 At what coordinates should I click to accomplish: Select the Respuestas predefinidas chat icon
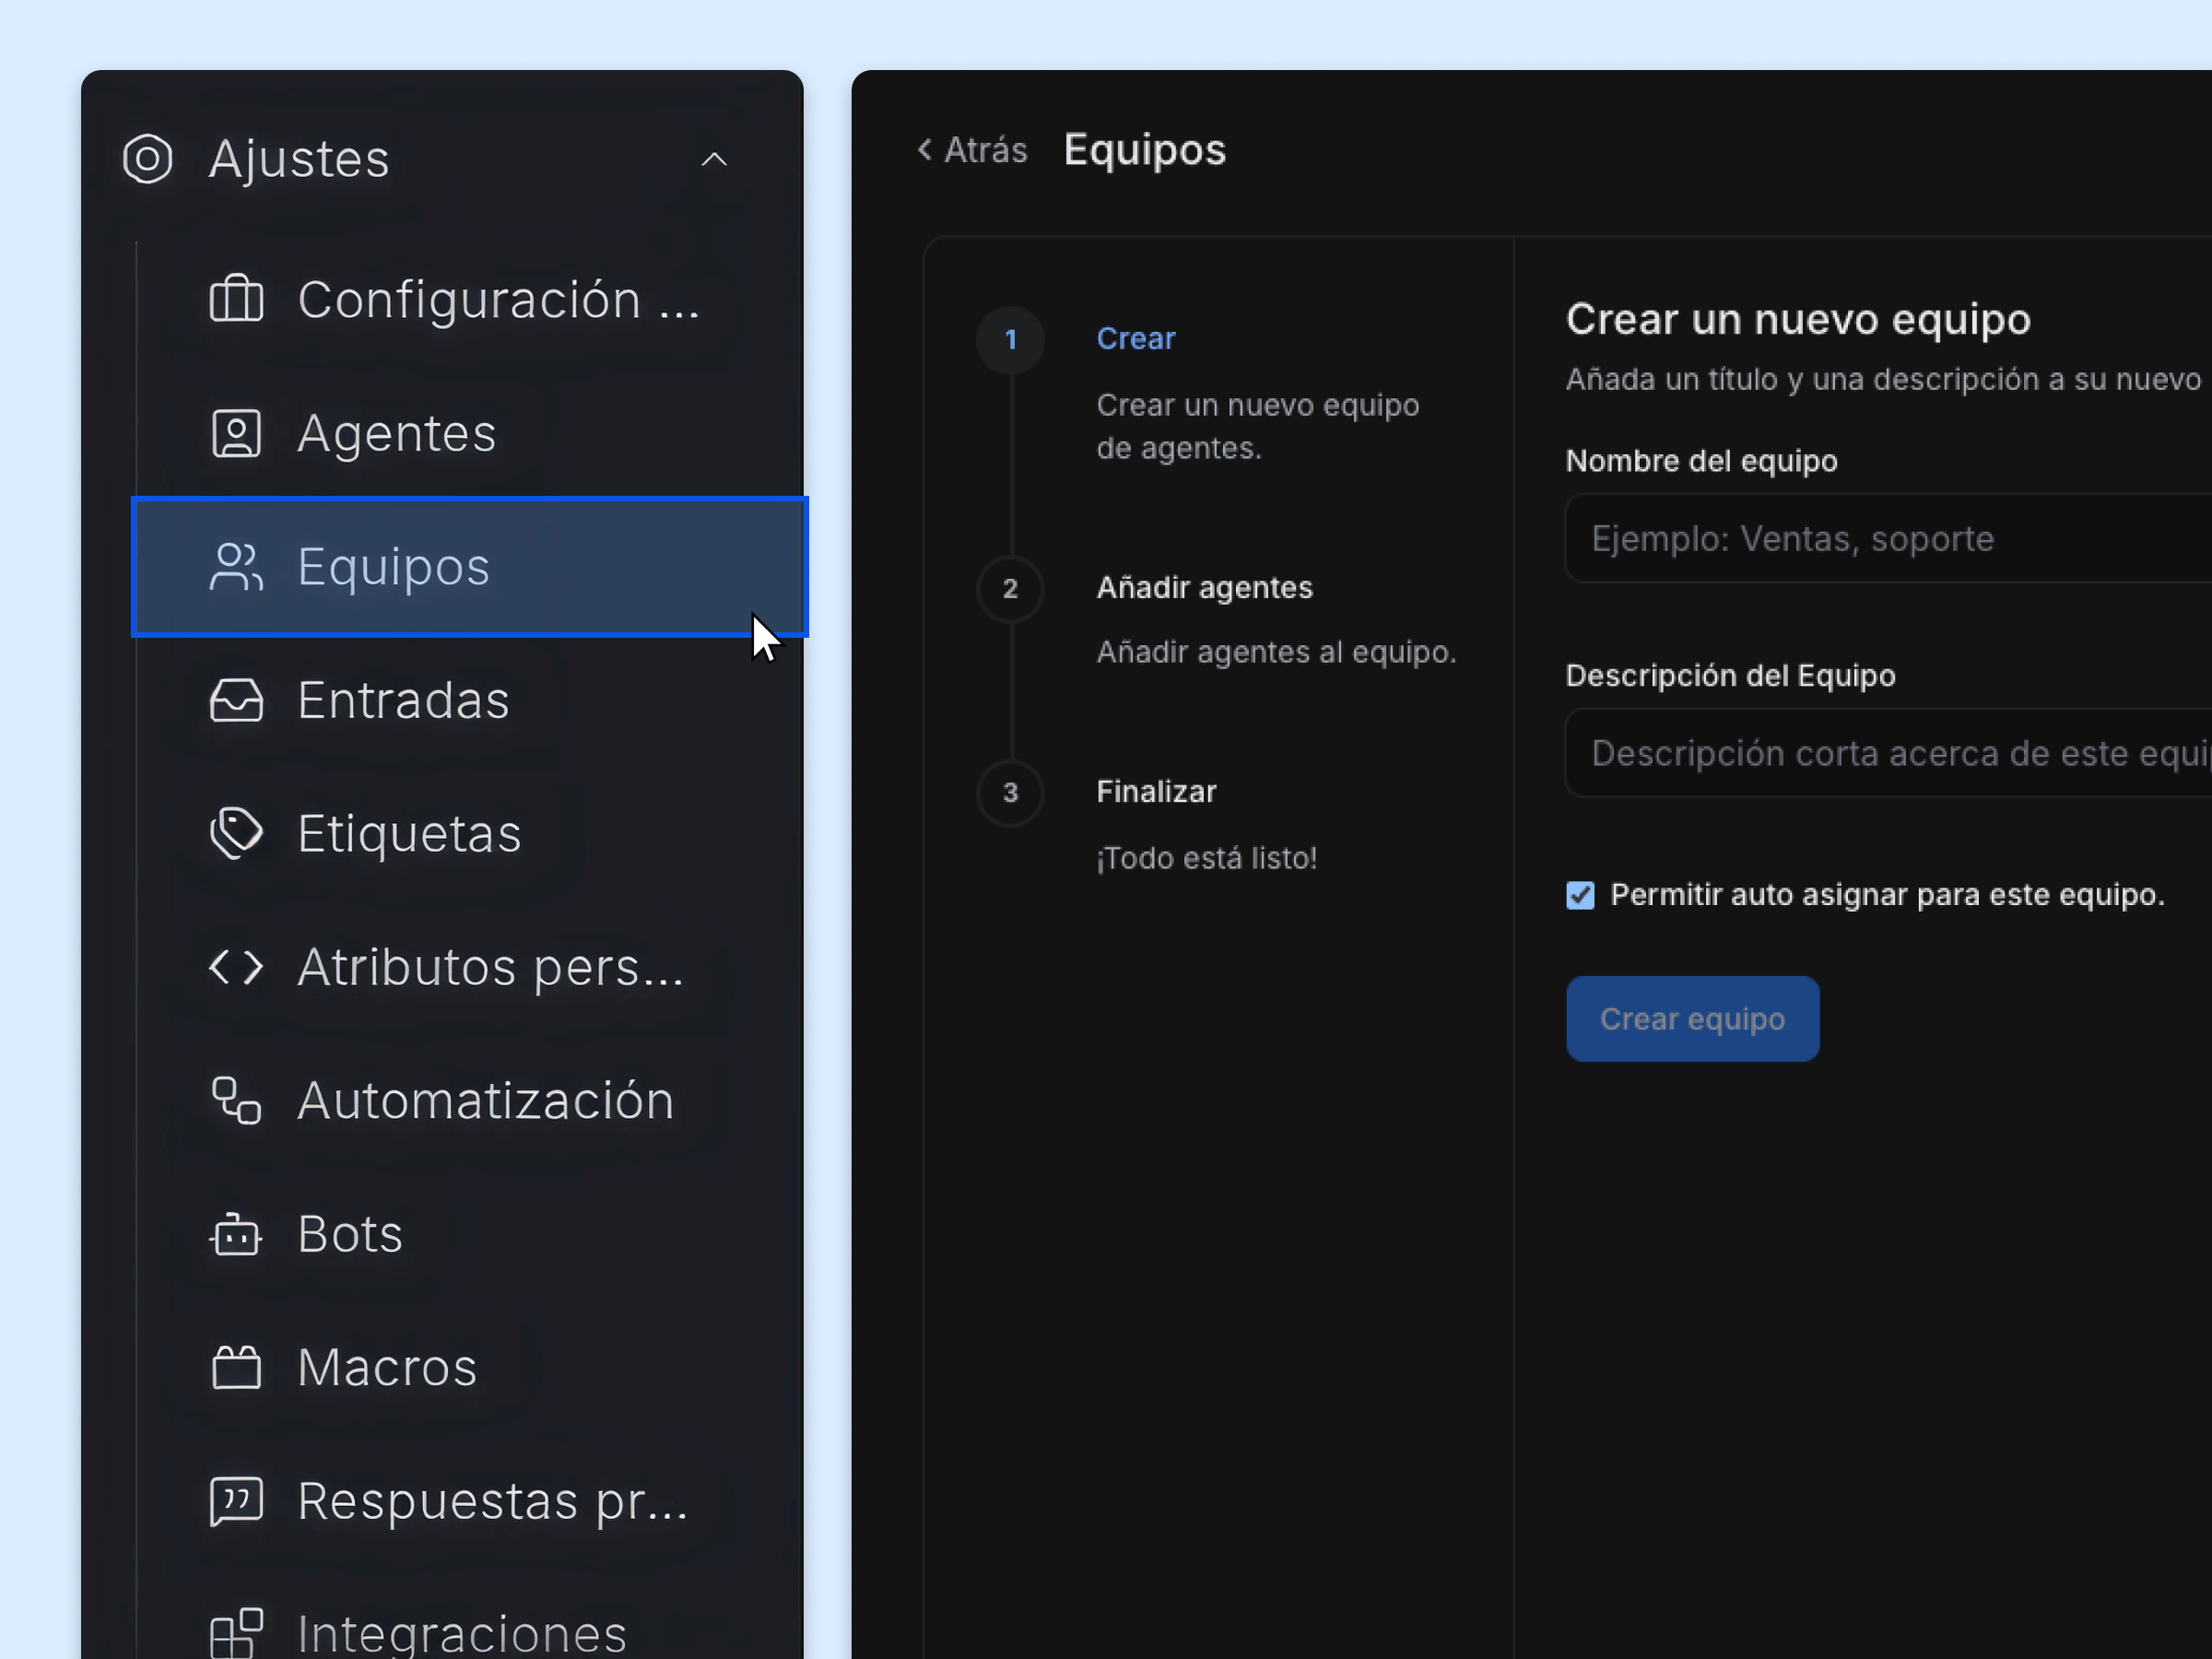tap(236, 1500)
